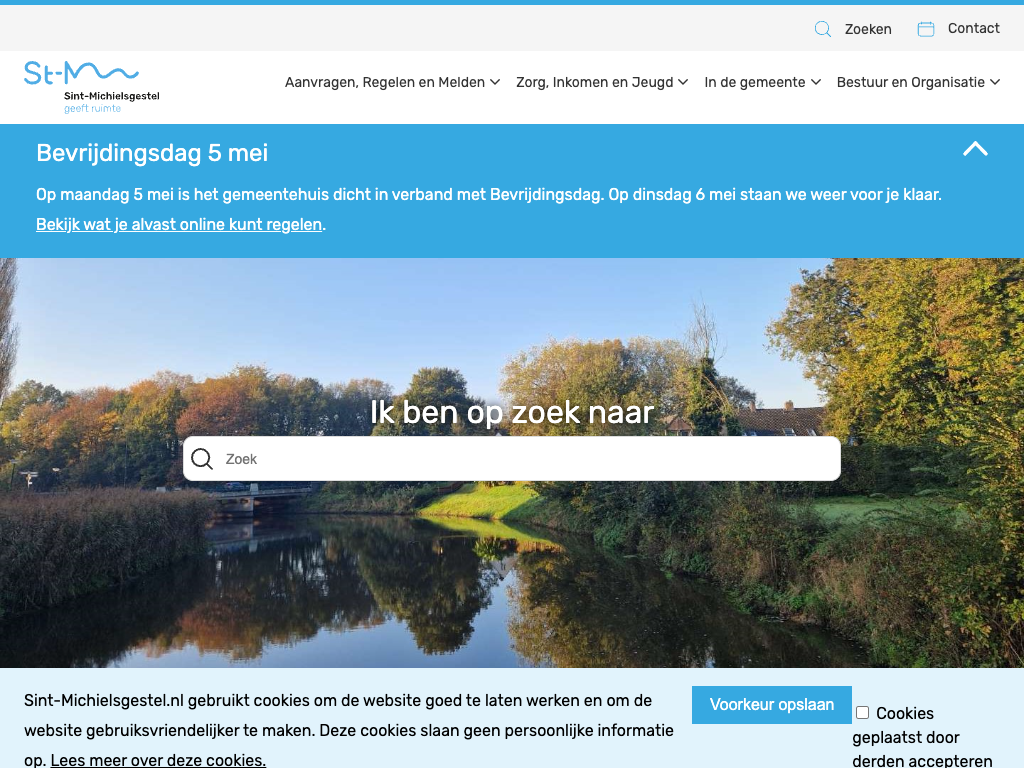Click the magnifier icon beside Zoeken
This screenshot has height=768, width=1024.
tap(823, 29)
